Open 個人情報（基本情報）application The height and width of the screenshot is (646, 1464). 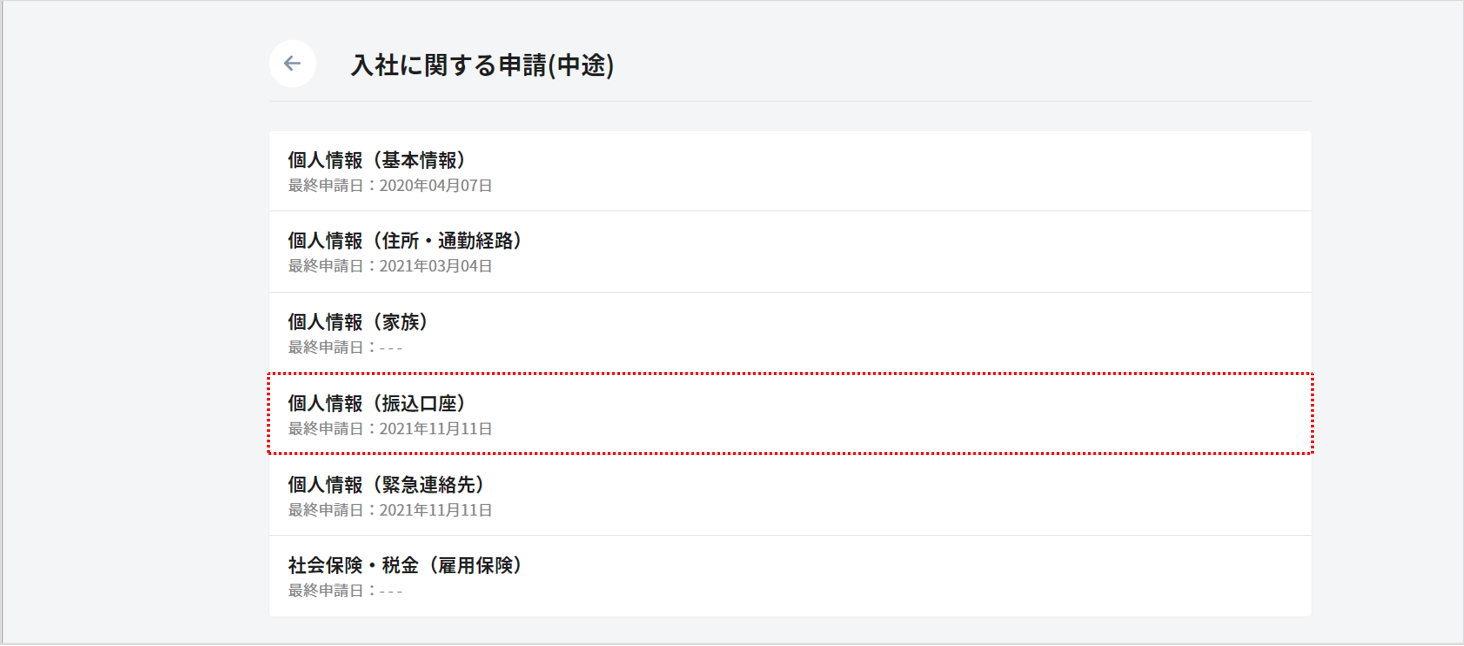point(377,160)
